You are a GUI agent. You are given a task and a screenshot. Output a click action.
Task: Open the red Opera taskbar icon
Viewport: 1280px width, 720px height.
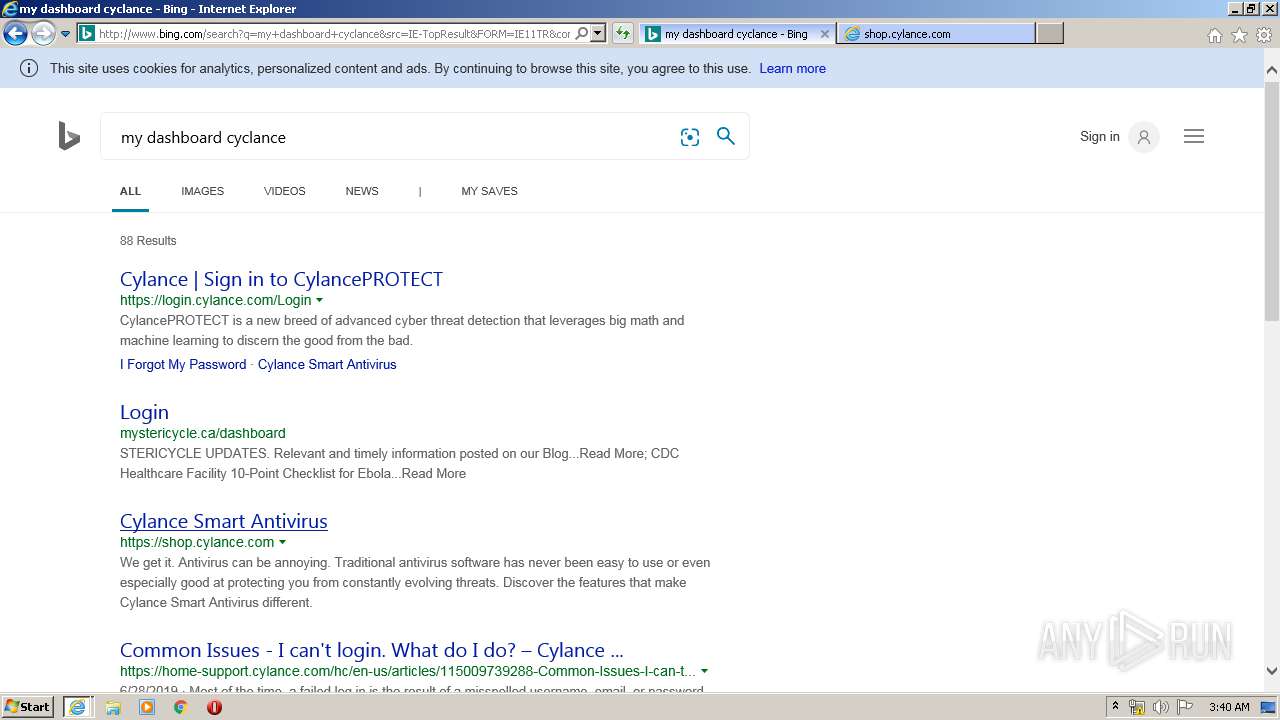214,707
